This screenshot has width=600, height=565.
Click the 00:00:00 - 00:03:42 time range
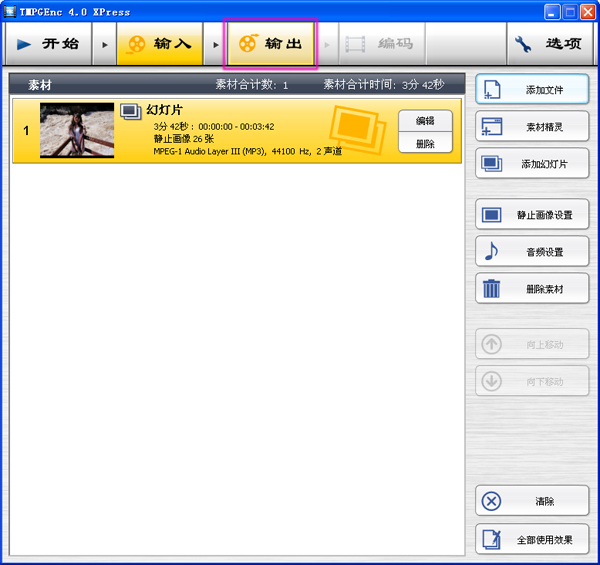click(236, 127)
